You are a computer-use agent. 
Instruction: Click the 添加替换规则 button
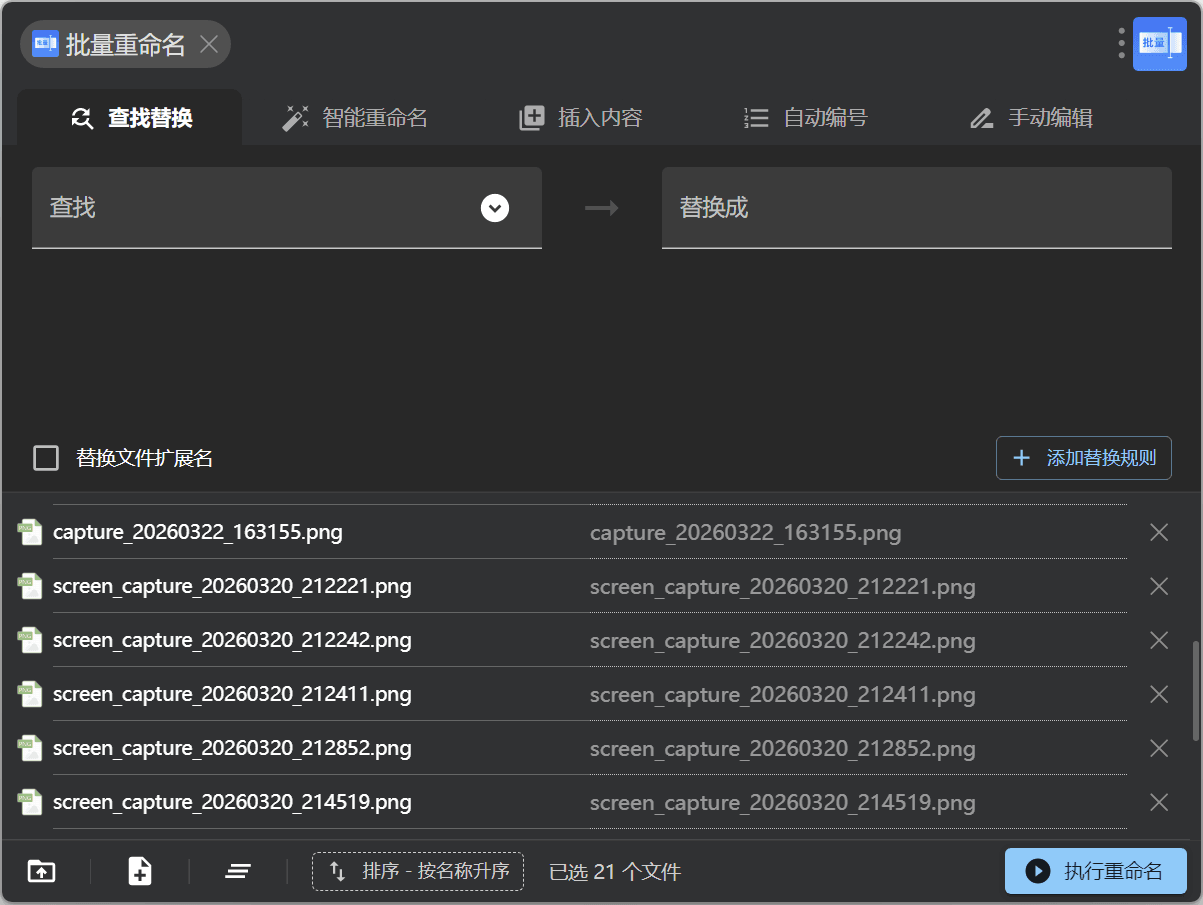click(x=1083, y=458)
